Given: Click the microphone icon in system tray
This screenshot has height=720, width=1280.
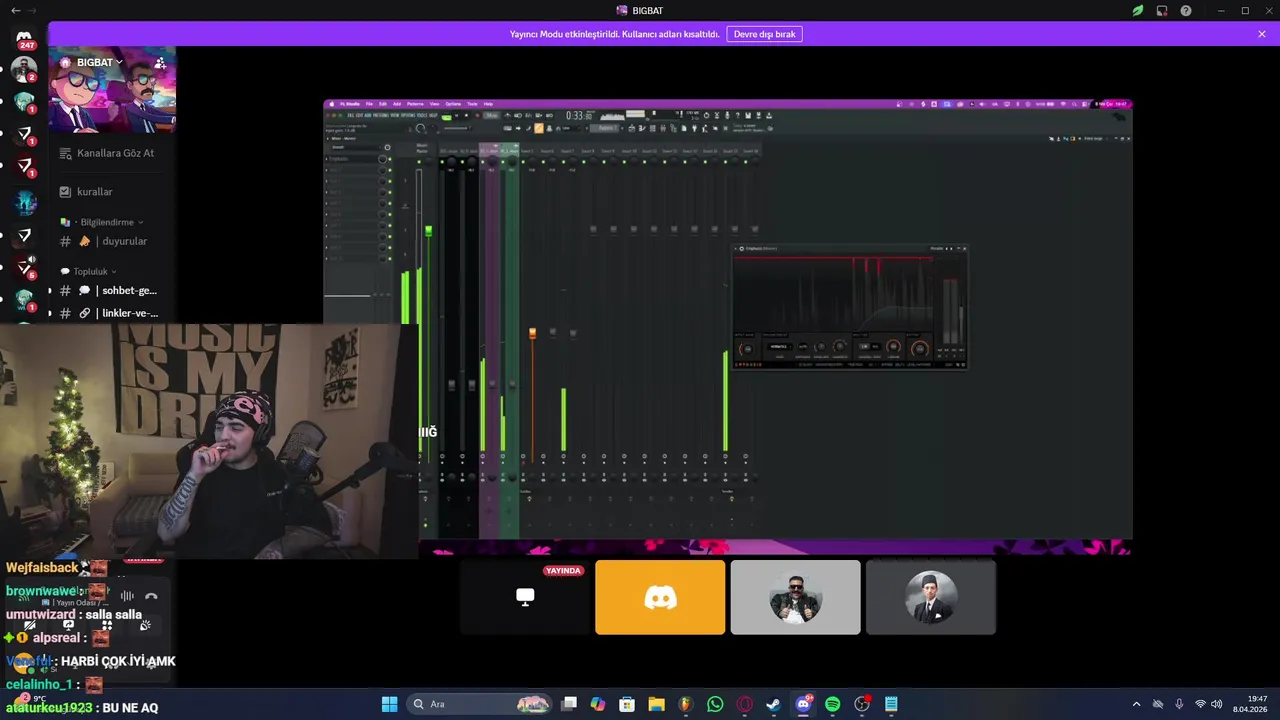Looking at the screenshot, I should coord(1179,704).
